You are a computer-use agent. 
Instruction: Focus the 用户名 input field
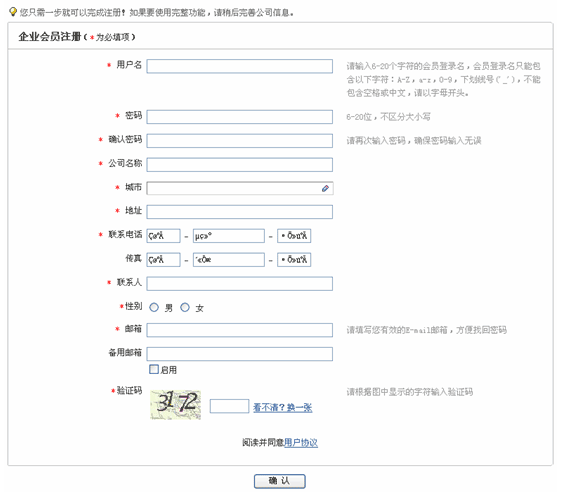[240, 66]
